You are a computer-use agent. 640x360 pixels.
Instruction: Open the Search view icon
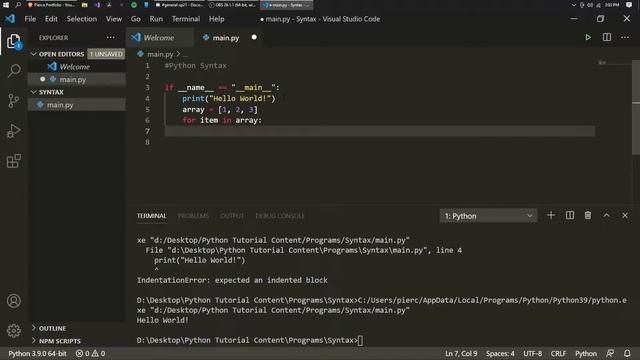point(13,71)
